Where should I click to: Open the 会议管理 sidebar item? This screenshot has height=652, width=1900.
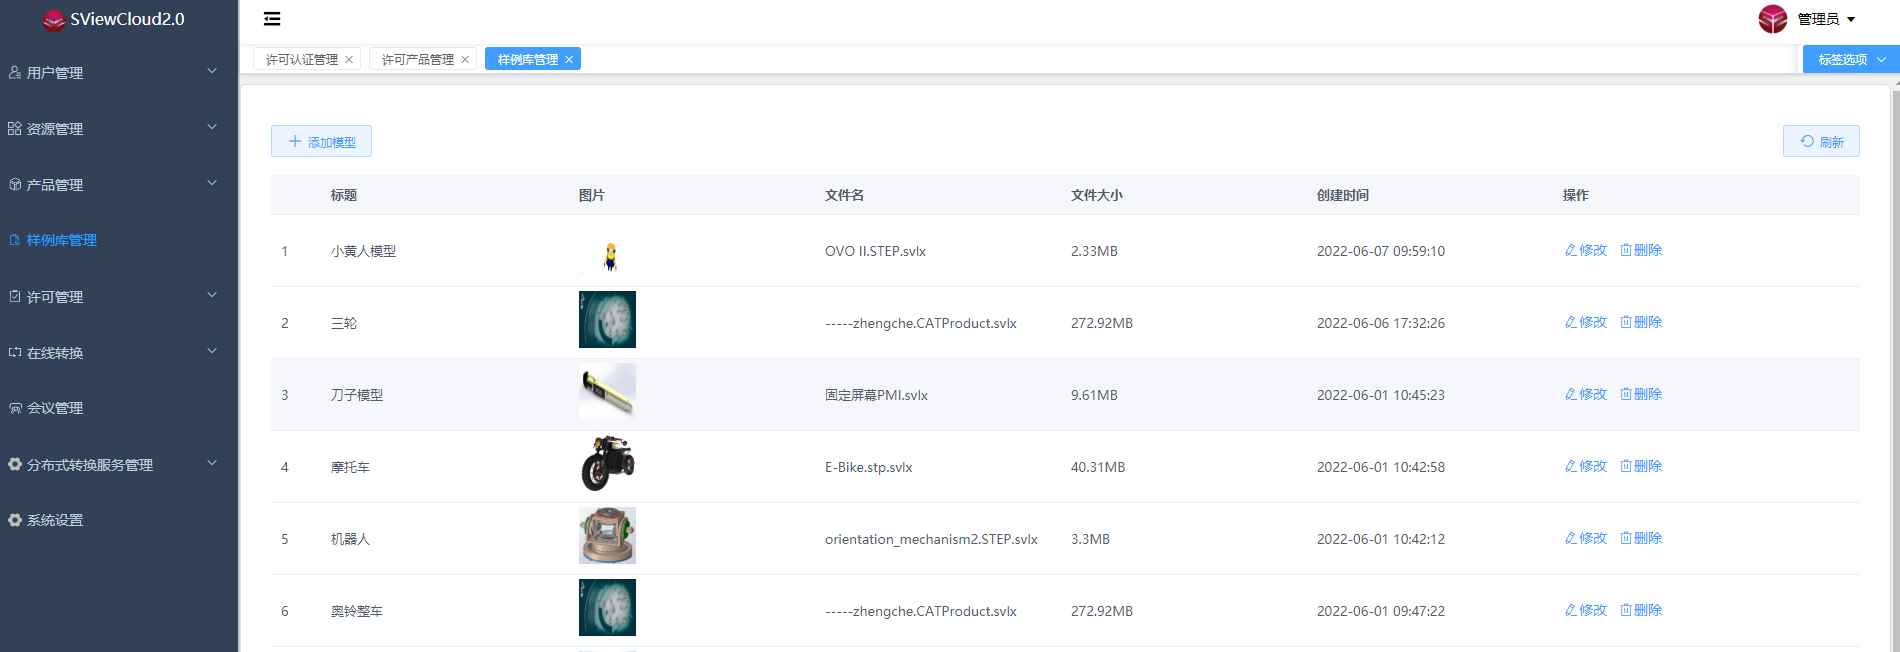point(119,408)
